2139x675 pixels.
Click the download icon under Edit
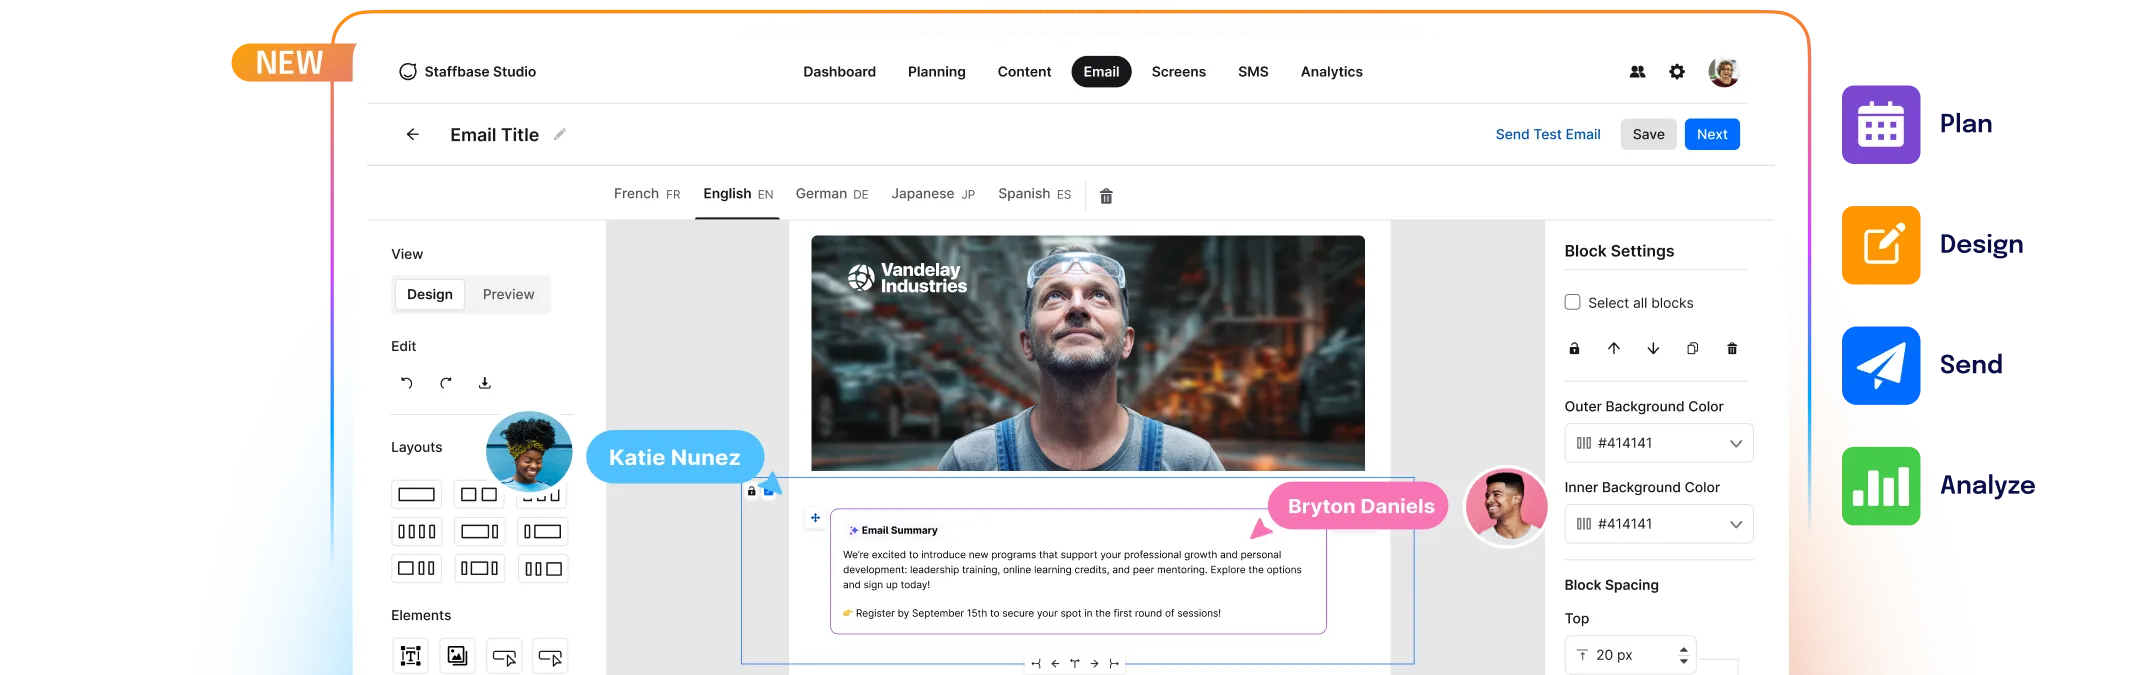pos(485,383)
